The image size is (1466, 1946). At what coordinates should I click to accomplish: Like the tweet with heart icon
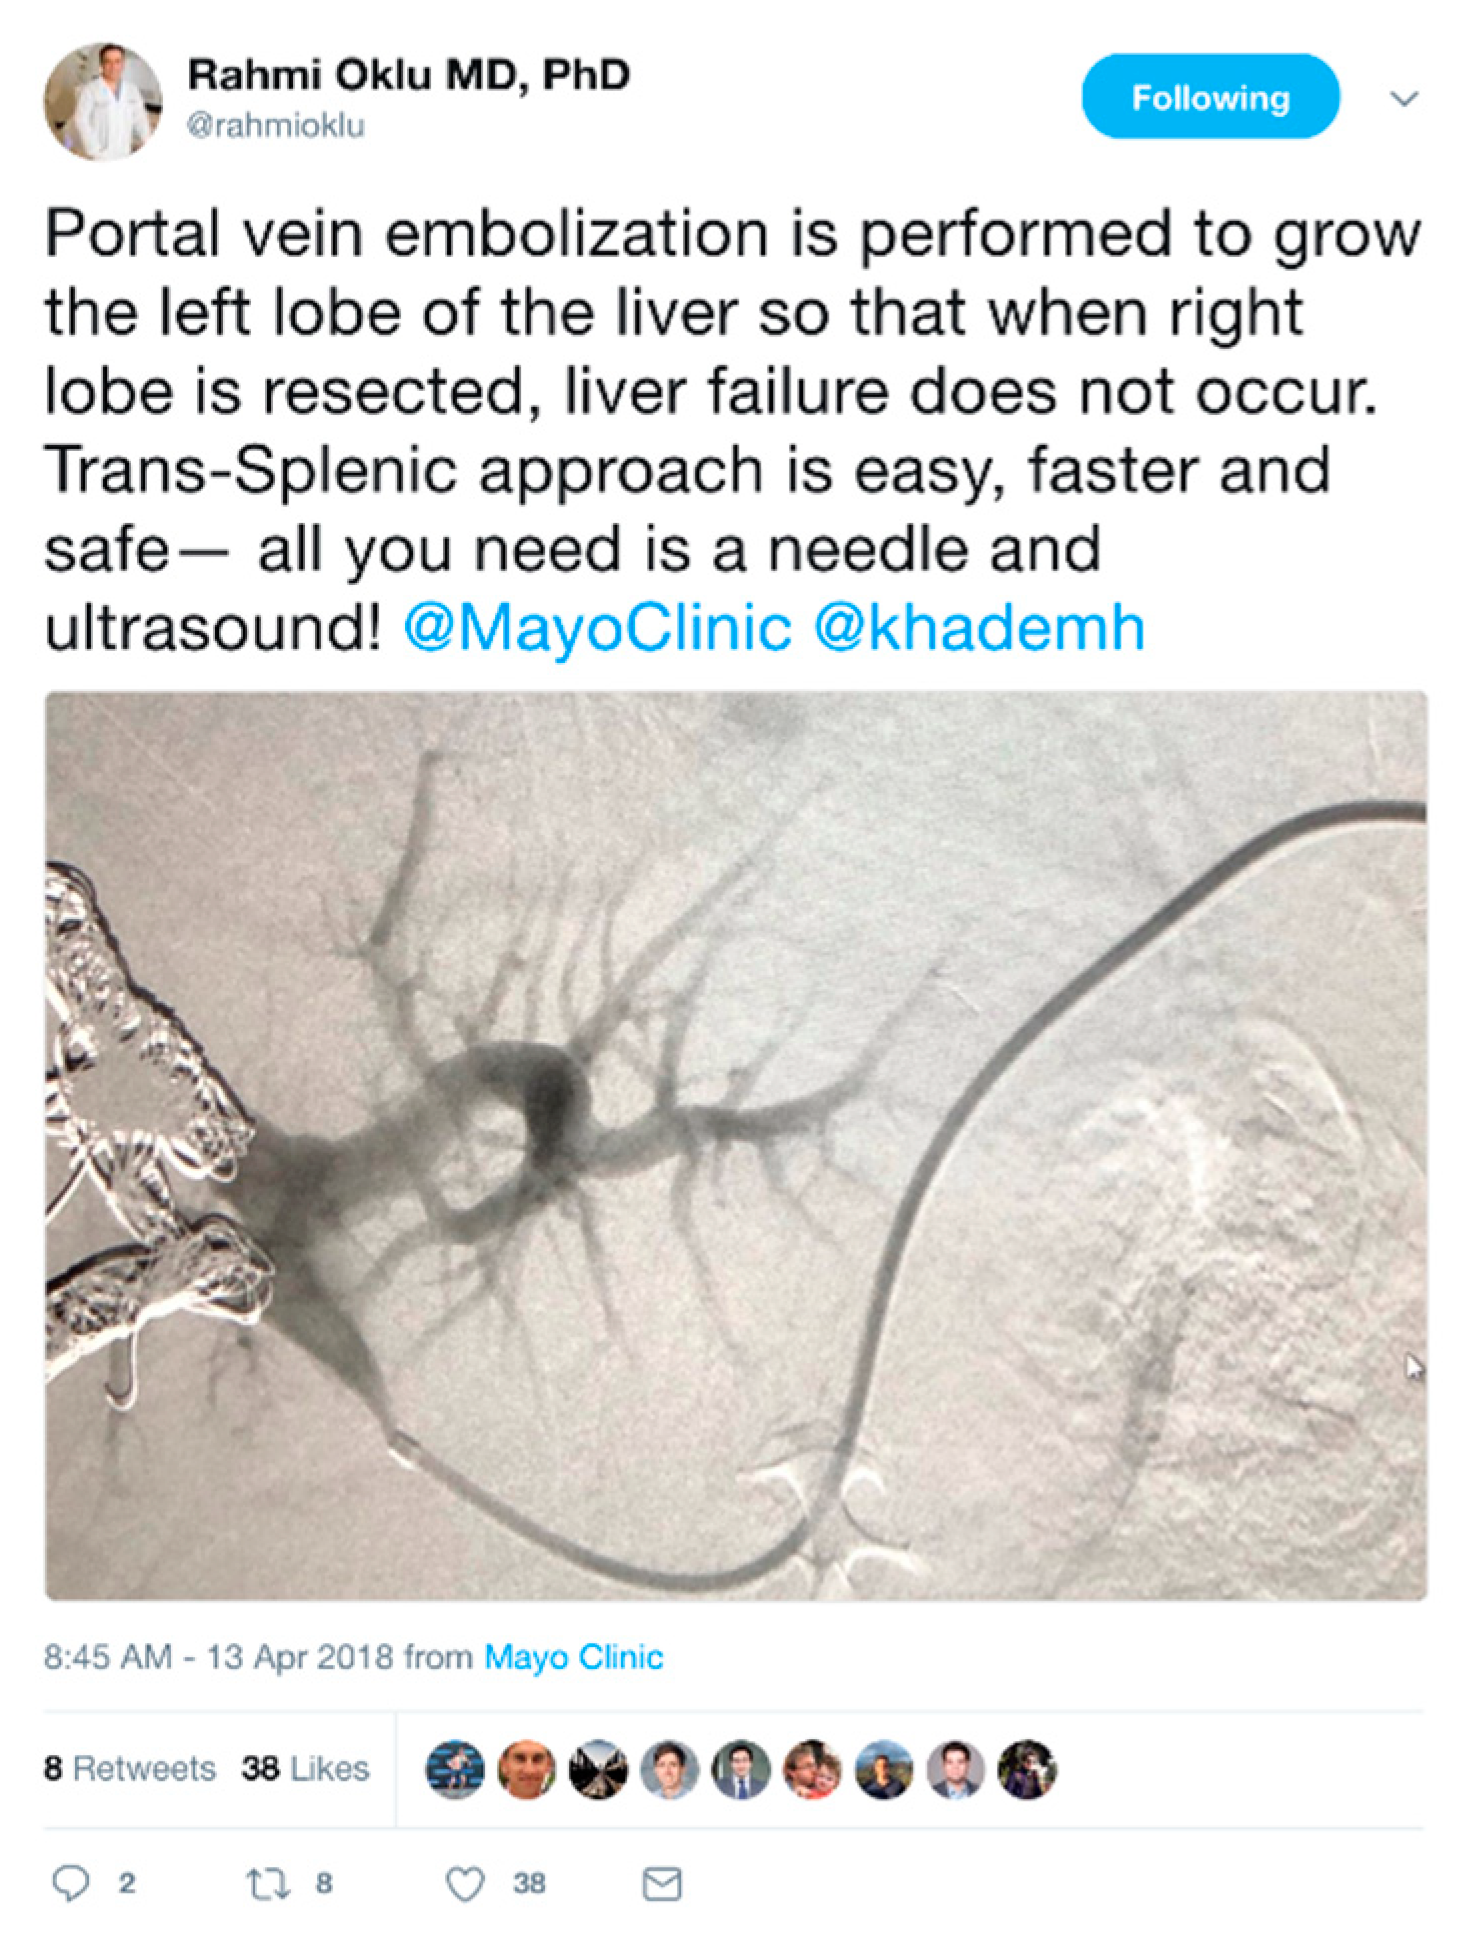coord(465,1884)
